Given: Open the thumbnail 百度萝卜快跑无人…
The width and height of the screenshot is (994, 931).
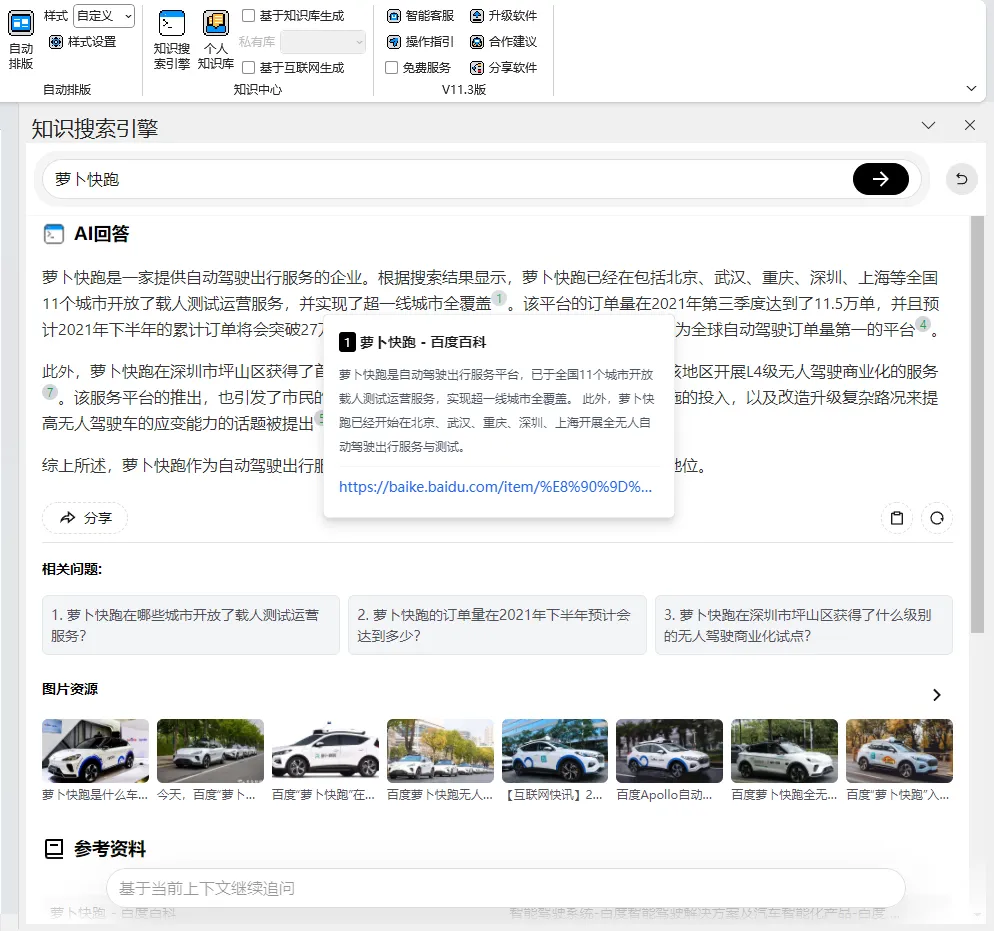Looking at the screenshot, I should (440, 751).
